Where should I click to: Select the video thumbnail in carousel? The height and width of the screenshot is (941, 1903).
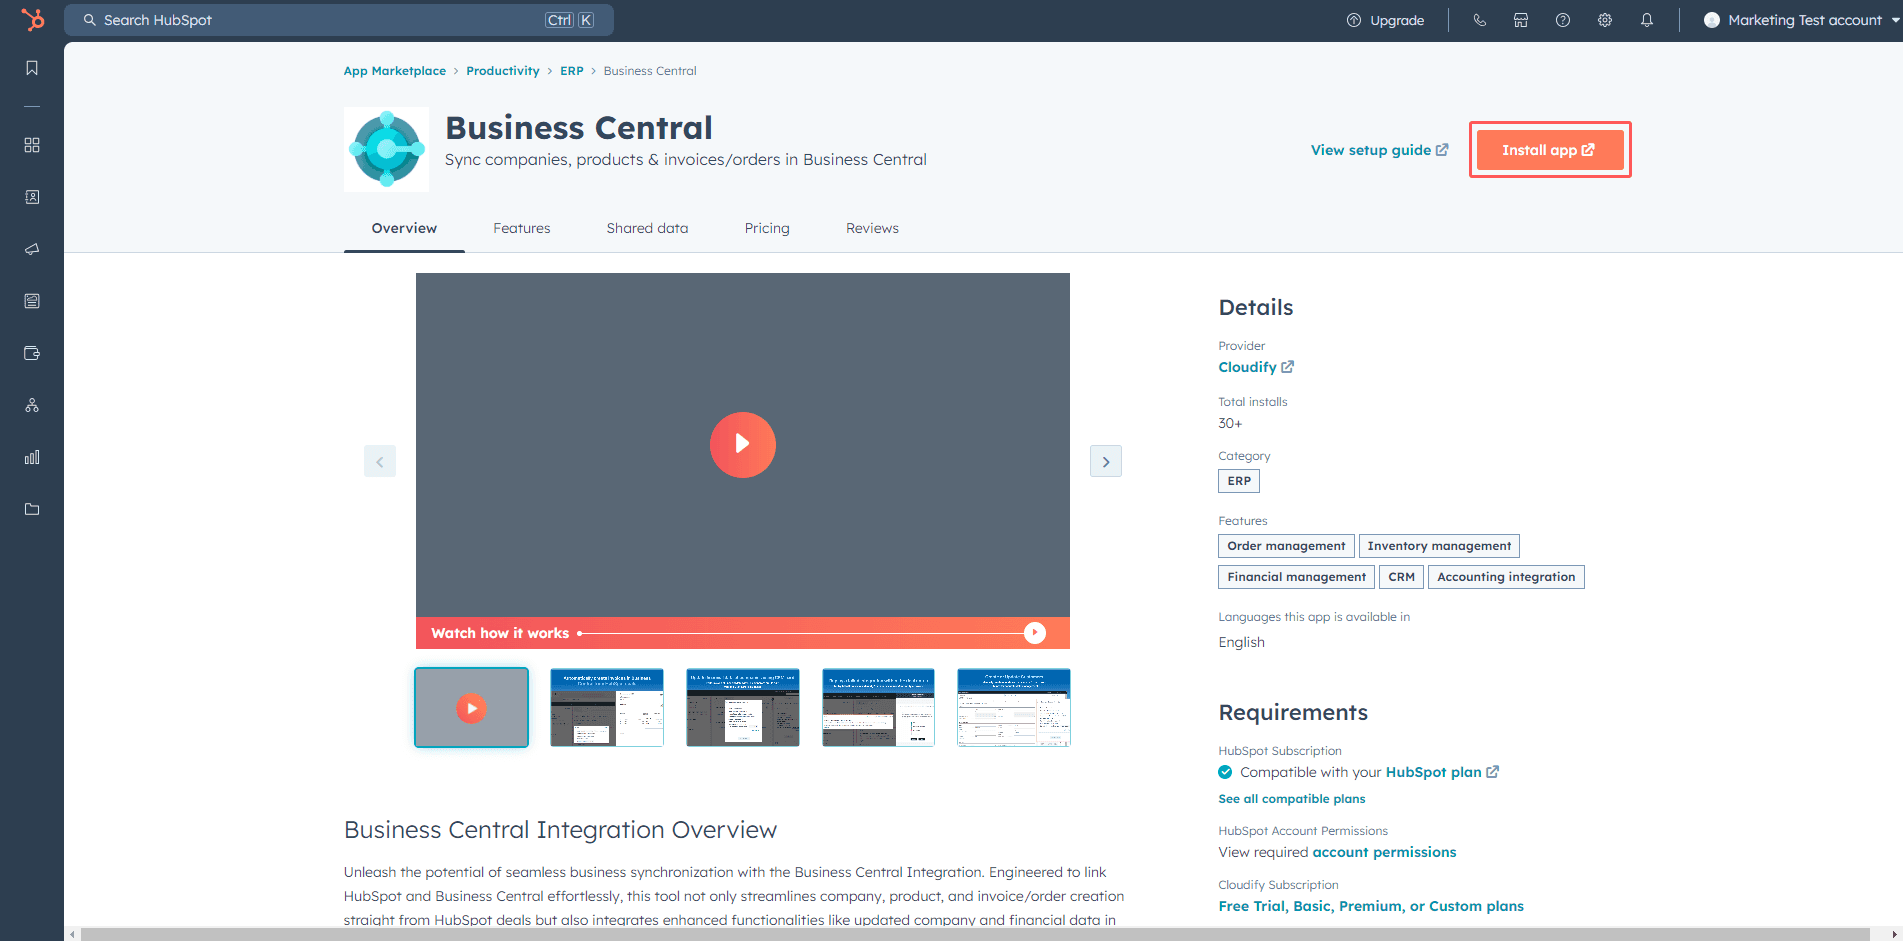point(471,708)
